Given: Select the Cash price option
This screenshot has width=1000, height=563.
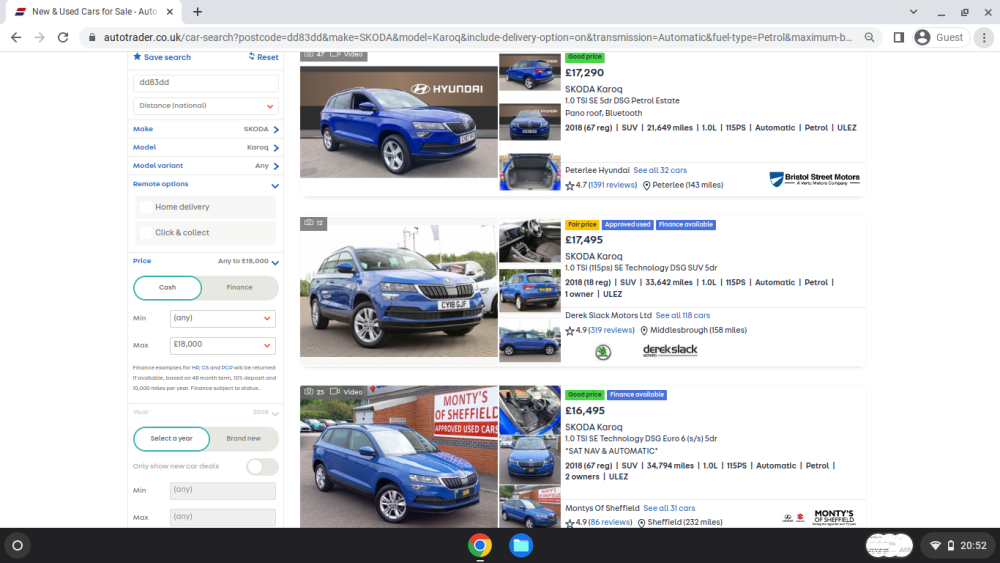Looking at the screenshot, I should [x=168, y=288].
